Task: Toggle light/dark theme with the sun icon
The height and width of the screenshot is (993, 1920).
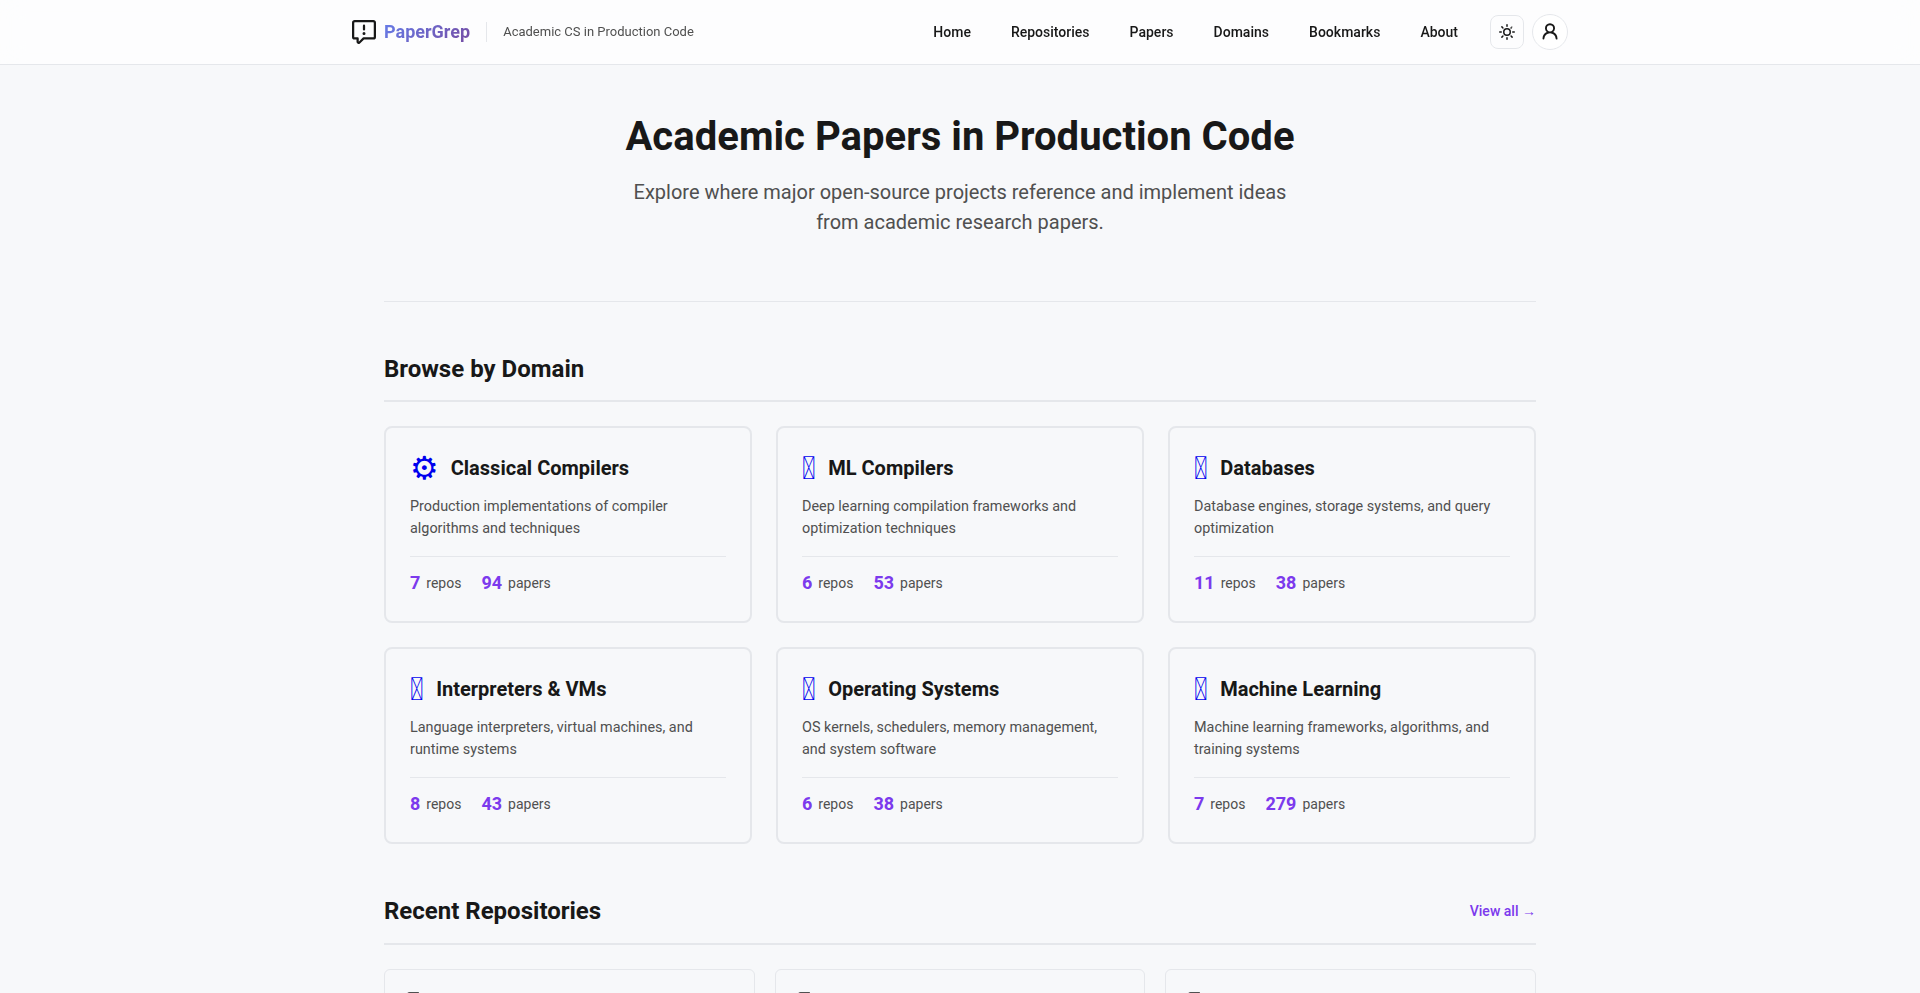Action: tap(1506, 32)
